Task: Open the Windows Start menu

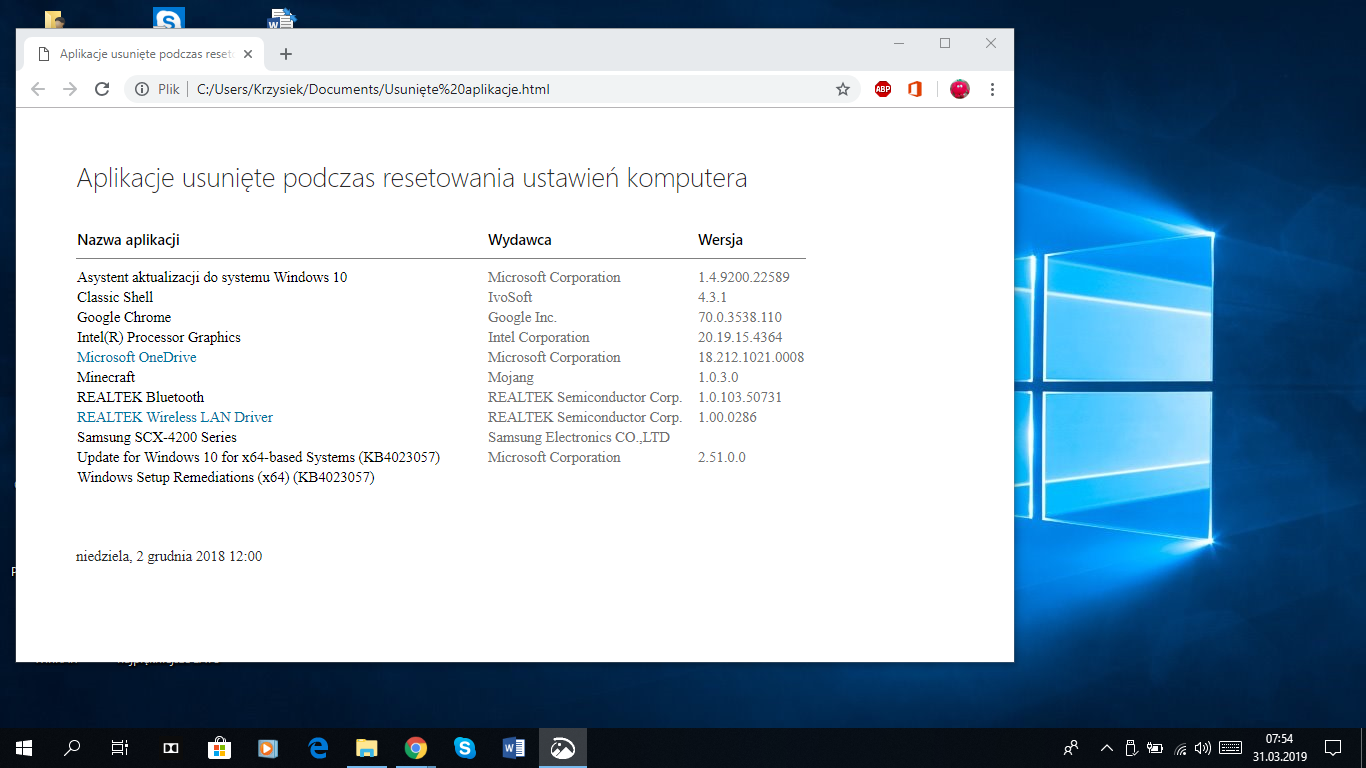Action: (x=24, y=747)
